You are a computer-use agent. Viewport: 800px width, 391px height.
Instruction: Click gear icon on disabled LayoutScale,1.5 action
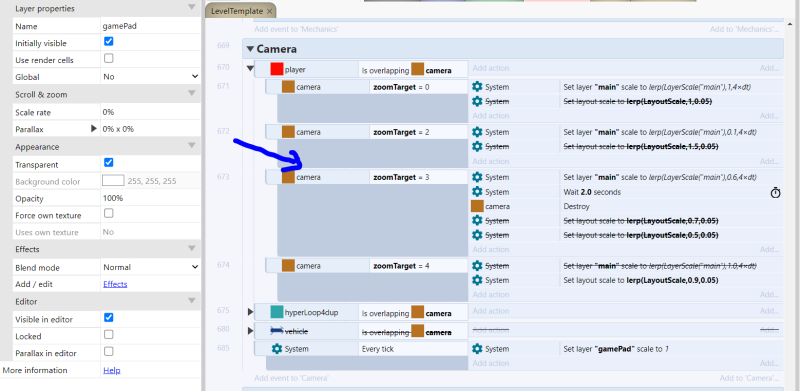tap(477, 146)
